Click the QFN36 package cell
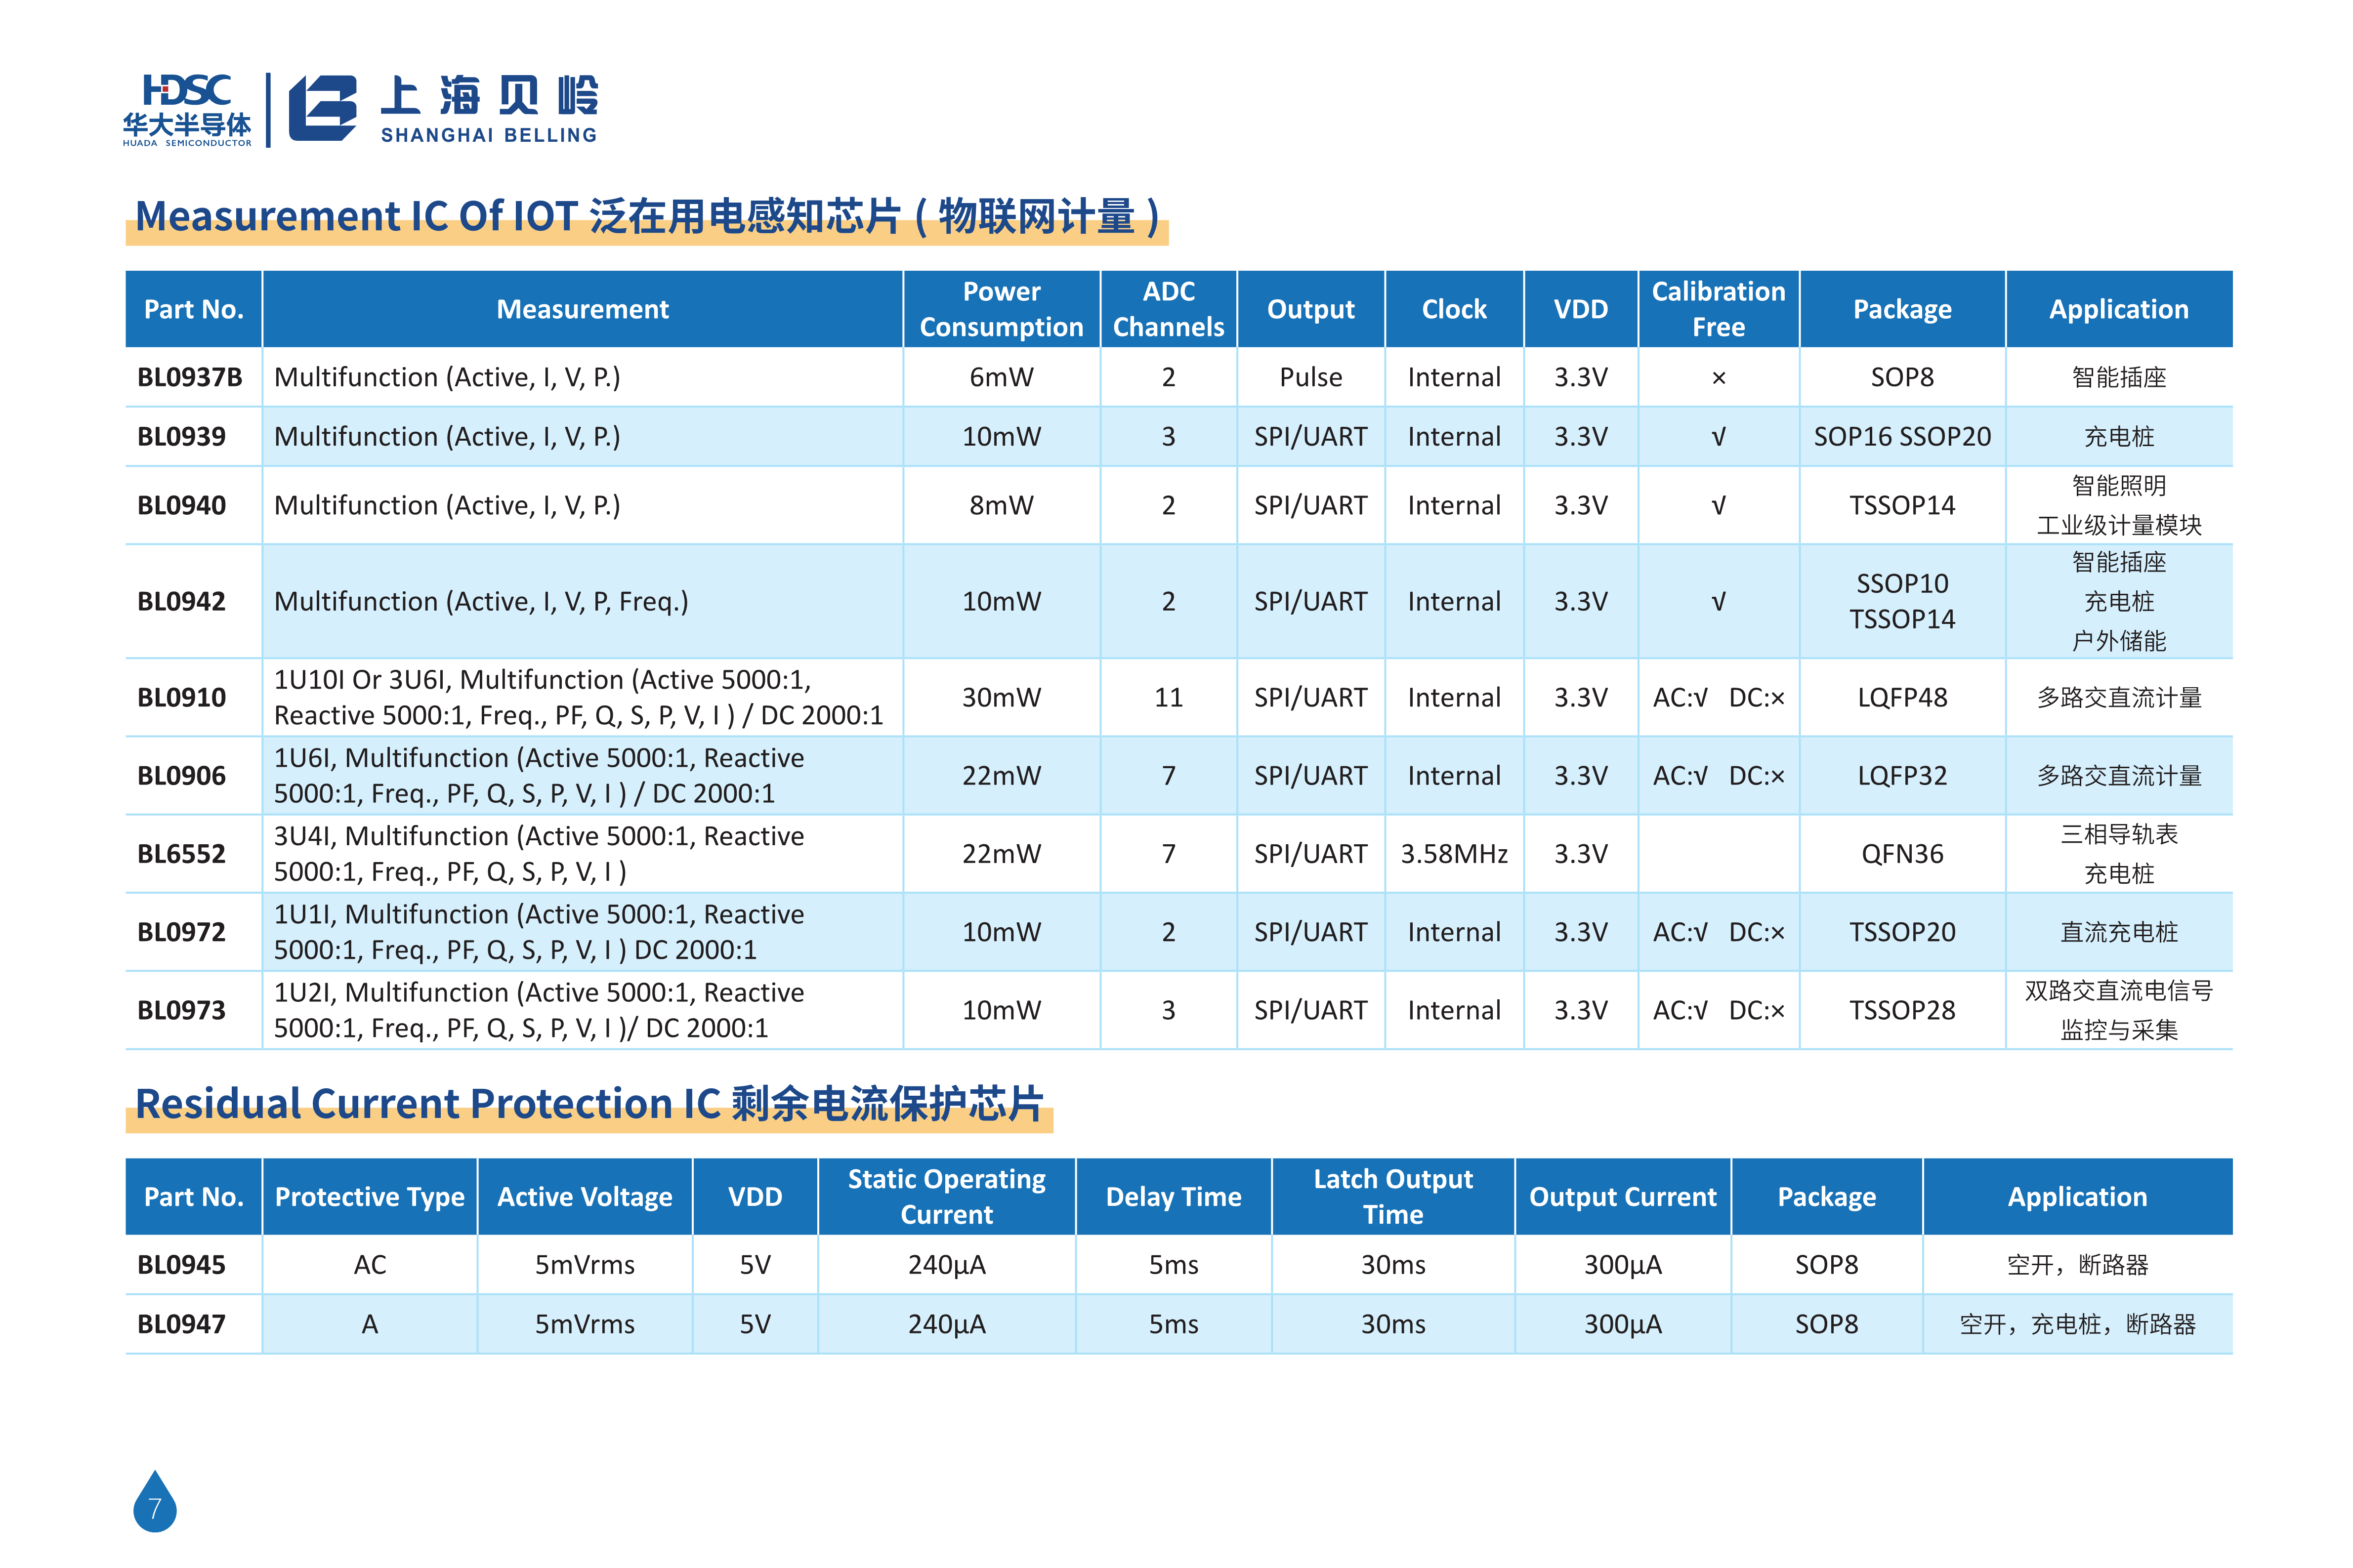 pyautogui.click(x=1902, y=853)
